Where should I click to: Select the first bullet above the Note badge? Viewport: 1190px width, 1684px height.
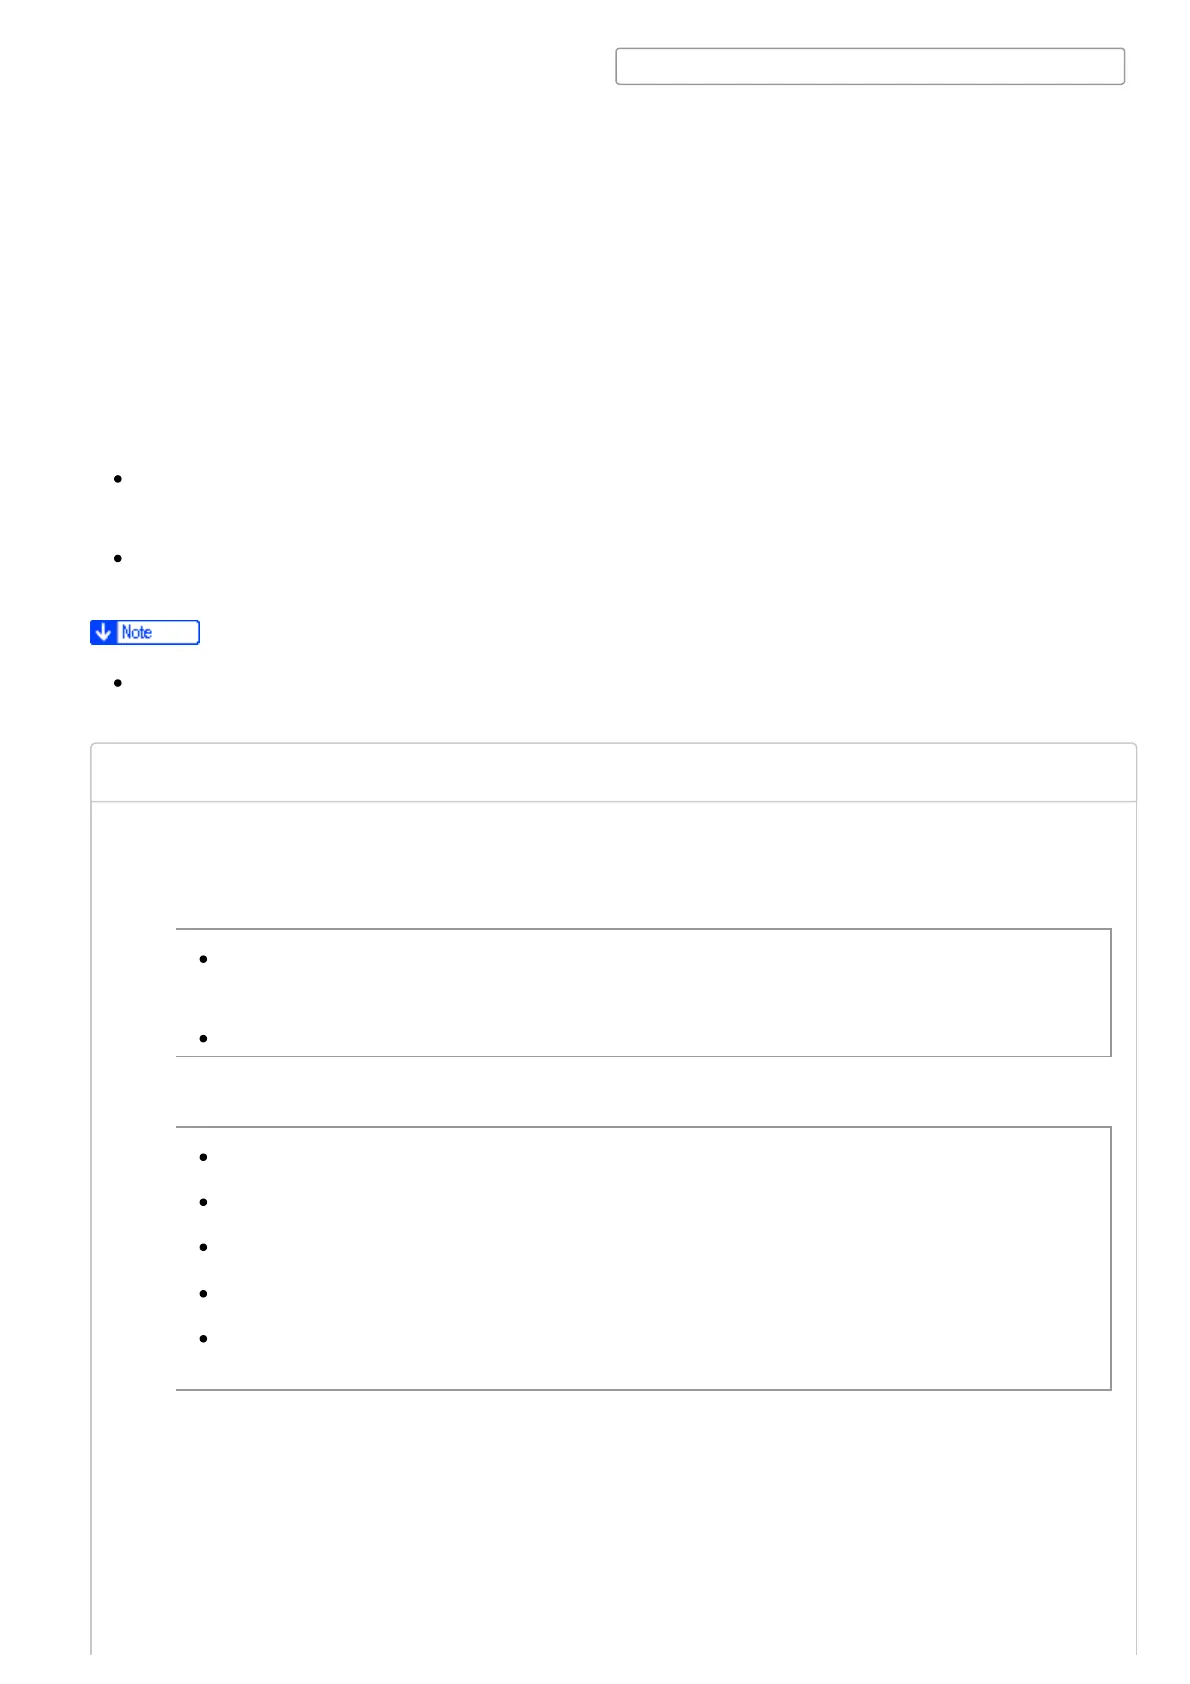pos(118,479)
